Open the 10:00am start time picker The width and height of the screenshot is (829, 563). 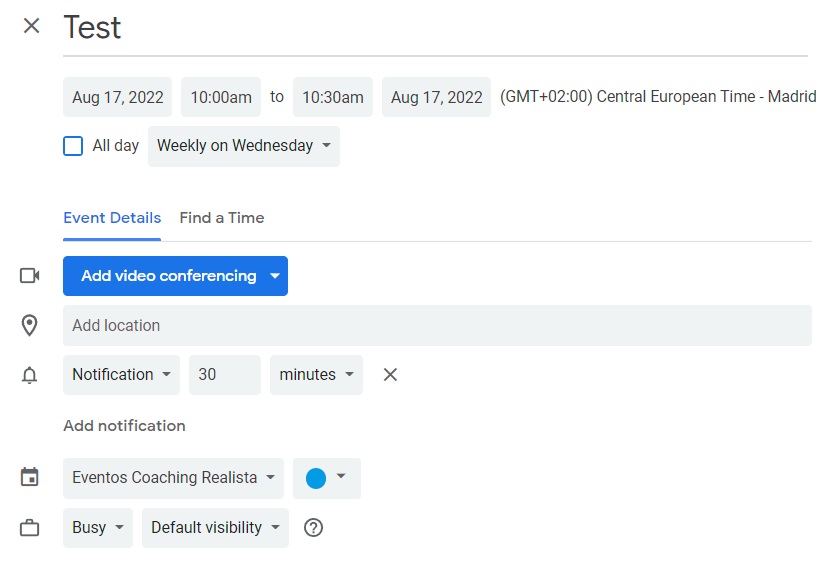pyautogui.click(x=221, y=97)
